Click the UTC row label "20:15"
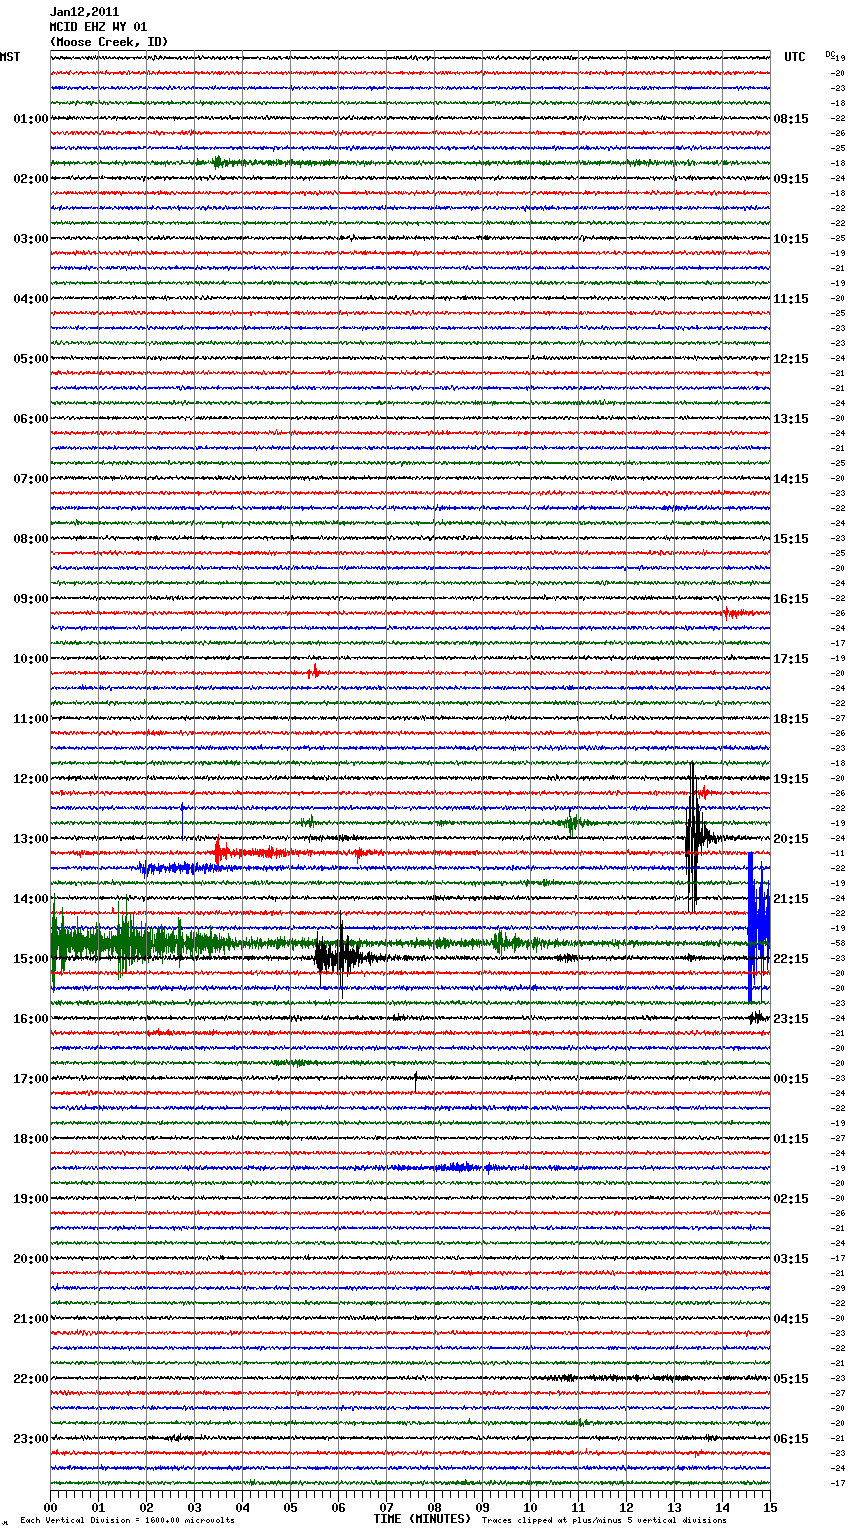The width and height of the screenshot is (850, 1534). click(791, 839)
